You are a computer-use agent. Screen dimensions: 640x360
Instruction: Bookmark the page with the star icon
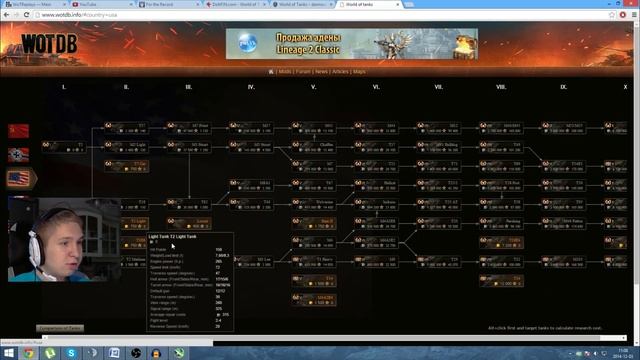pyautogui.click(x=611, y=15)
